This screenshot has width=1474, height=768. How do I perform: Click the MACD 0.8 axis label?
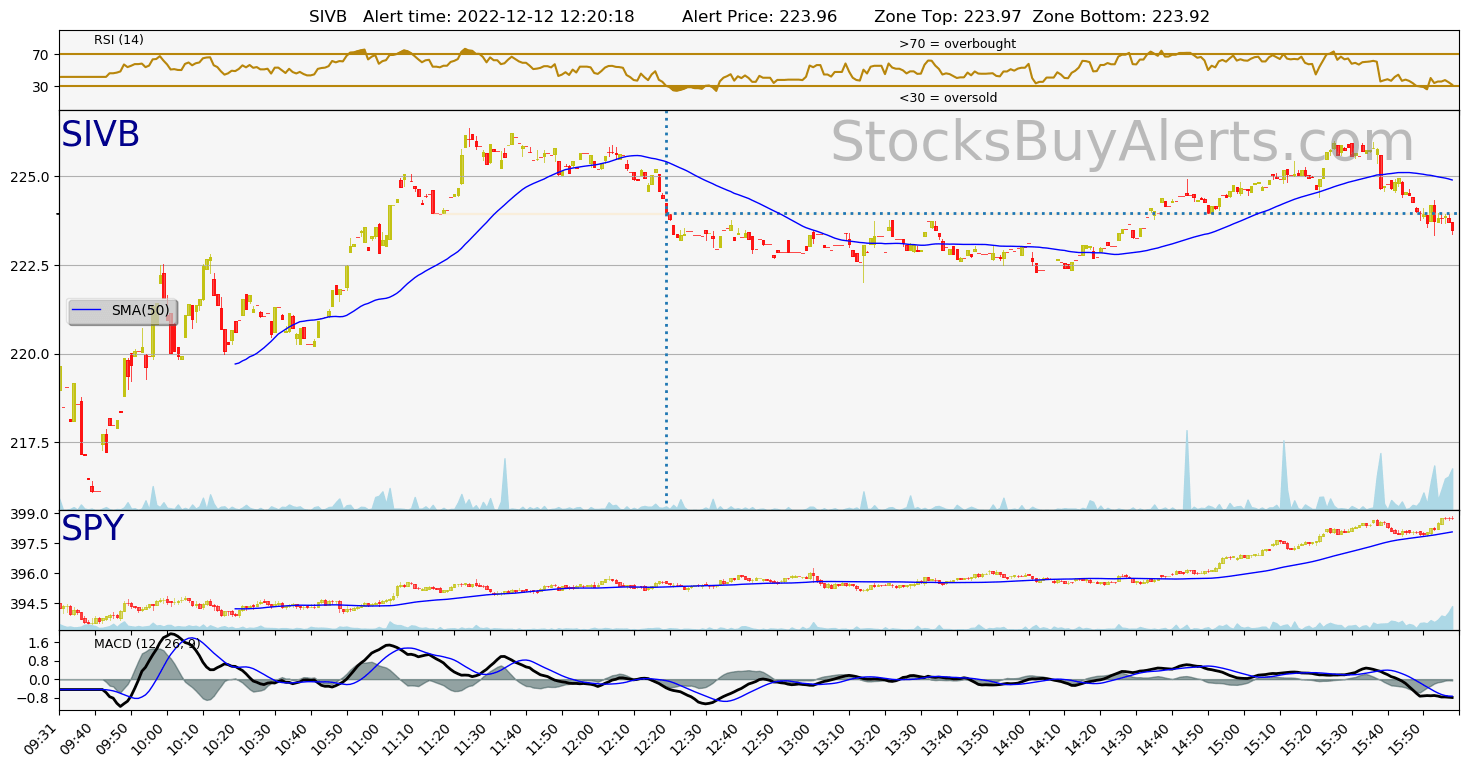[40, 661]
